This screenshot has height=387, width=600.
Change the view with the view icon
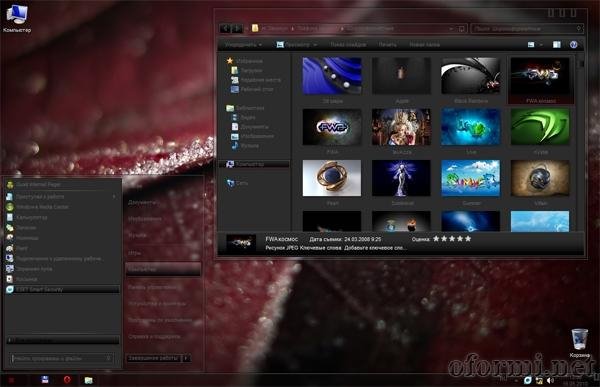pos(531,45)
